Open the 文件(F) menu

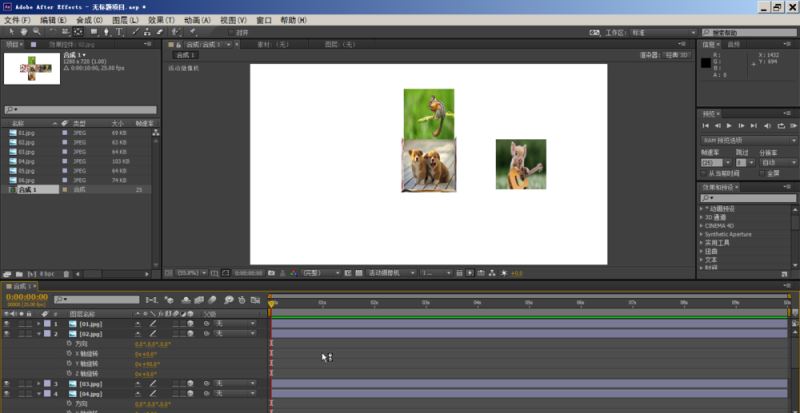click(x=17, y=20)
